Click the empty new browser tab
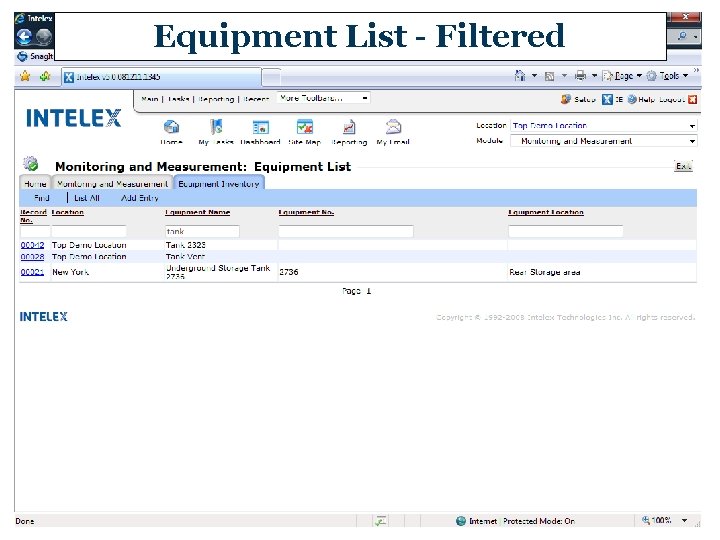 point(271,77)
